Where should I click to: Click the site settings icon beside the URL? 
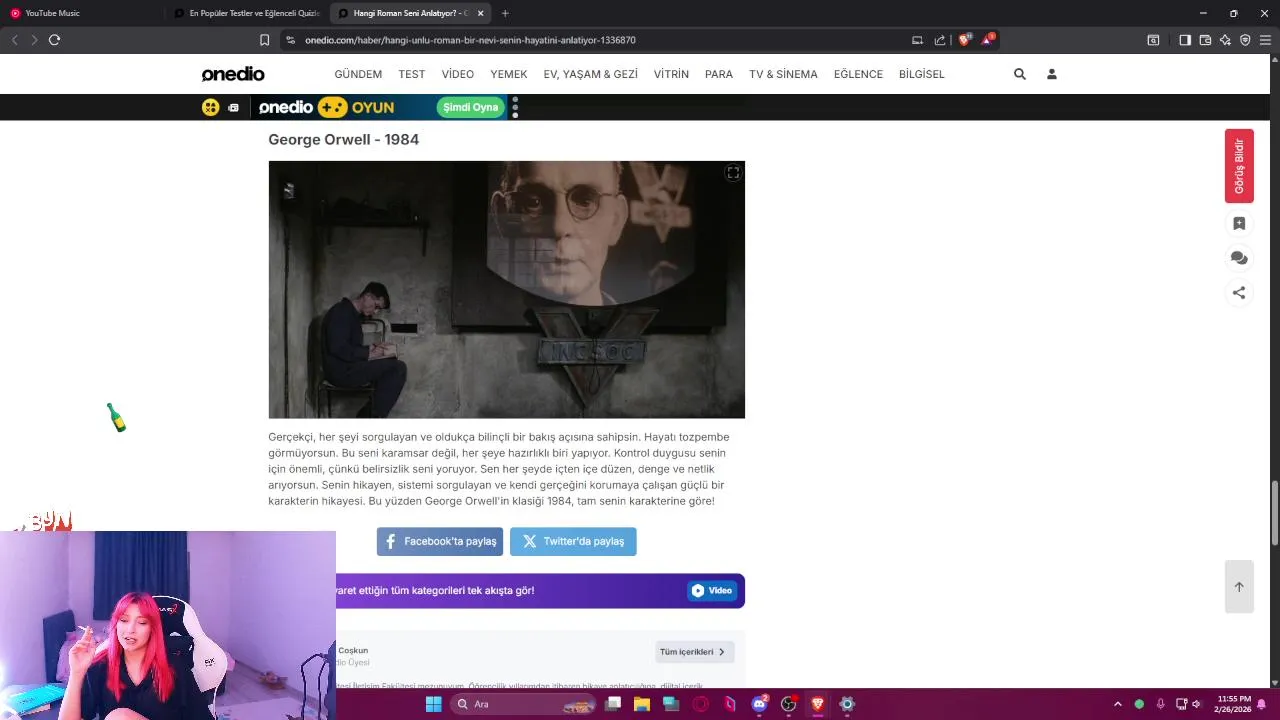point(290,40)
